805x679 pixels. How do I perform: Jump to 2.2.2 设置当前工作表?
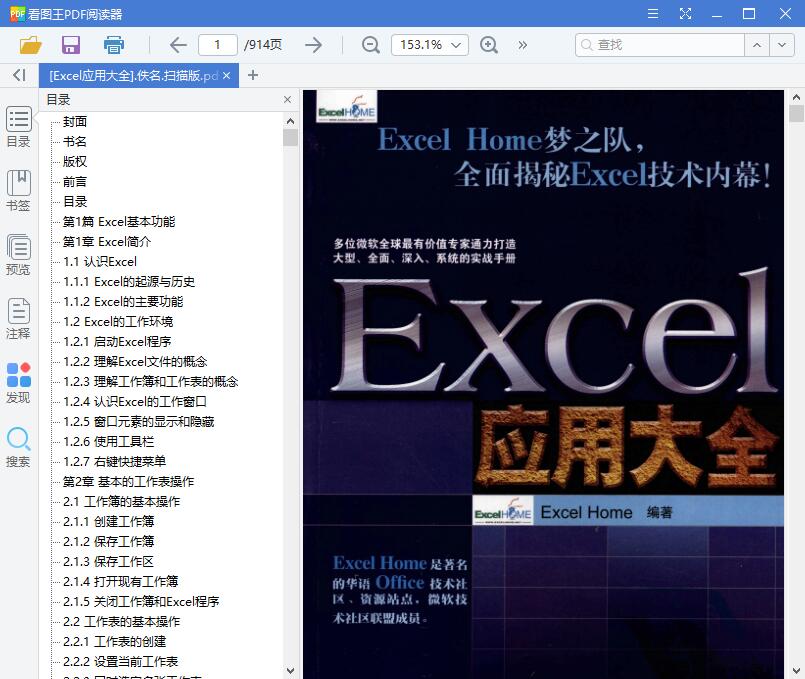[121, 662]
